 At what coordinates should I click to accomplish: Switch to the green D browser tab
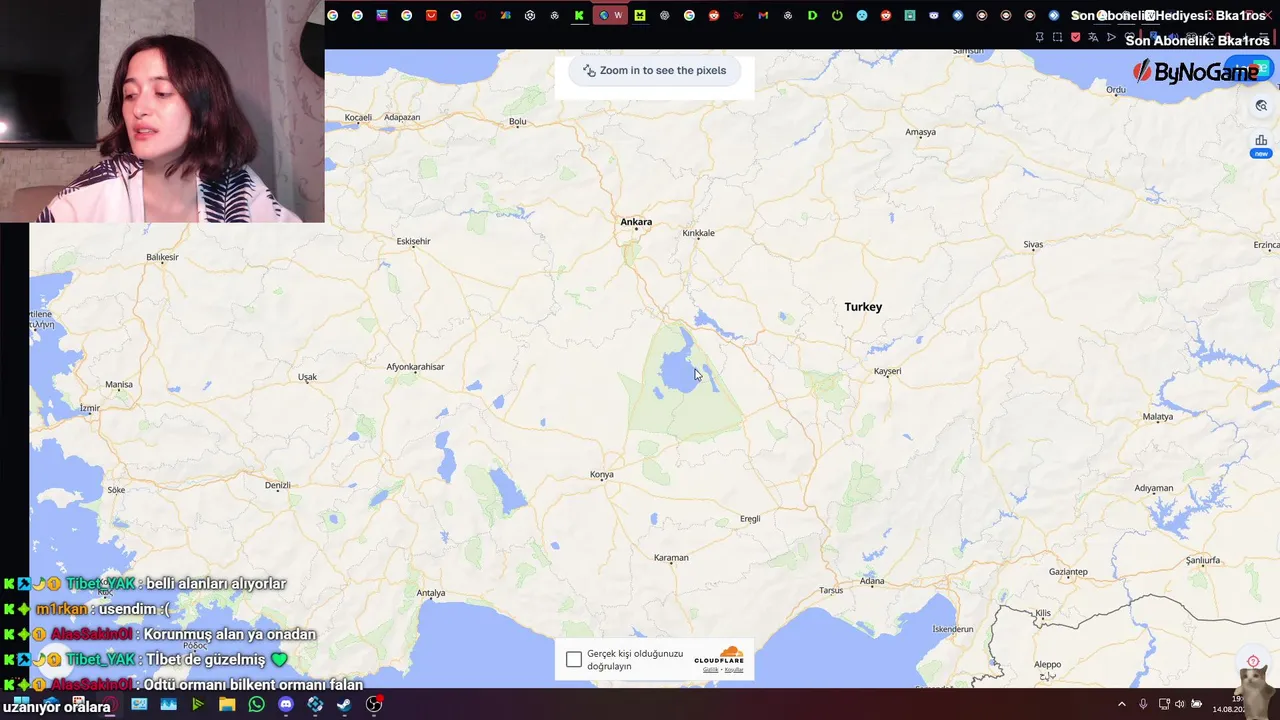[x=812, y=15]
